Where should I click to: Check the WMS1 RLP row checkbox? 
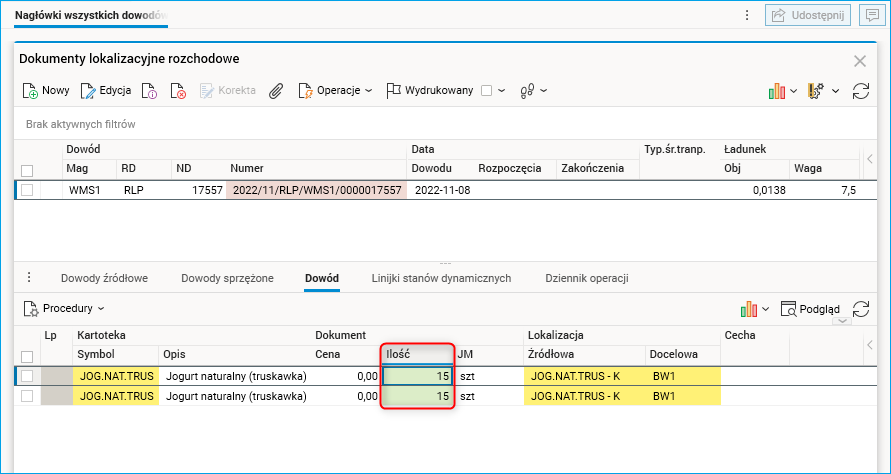[x=27, y=191]
